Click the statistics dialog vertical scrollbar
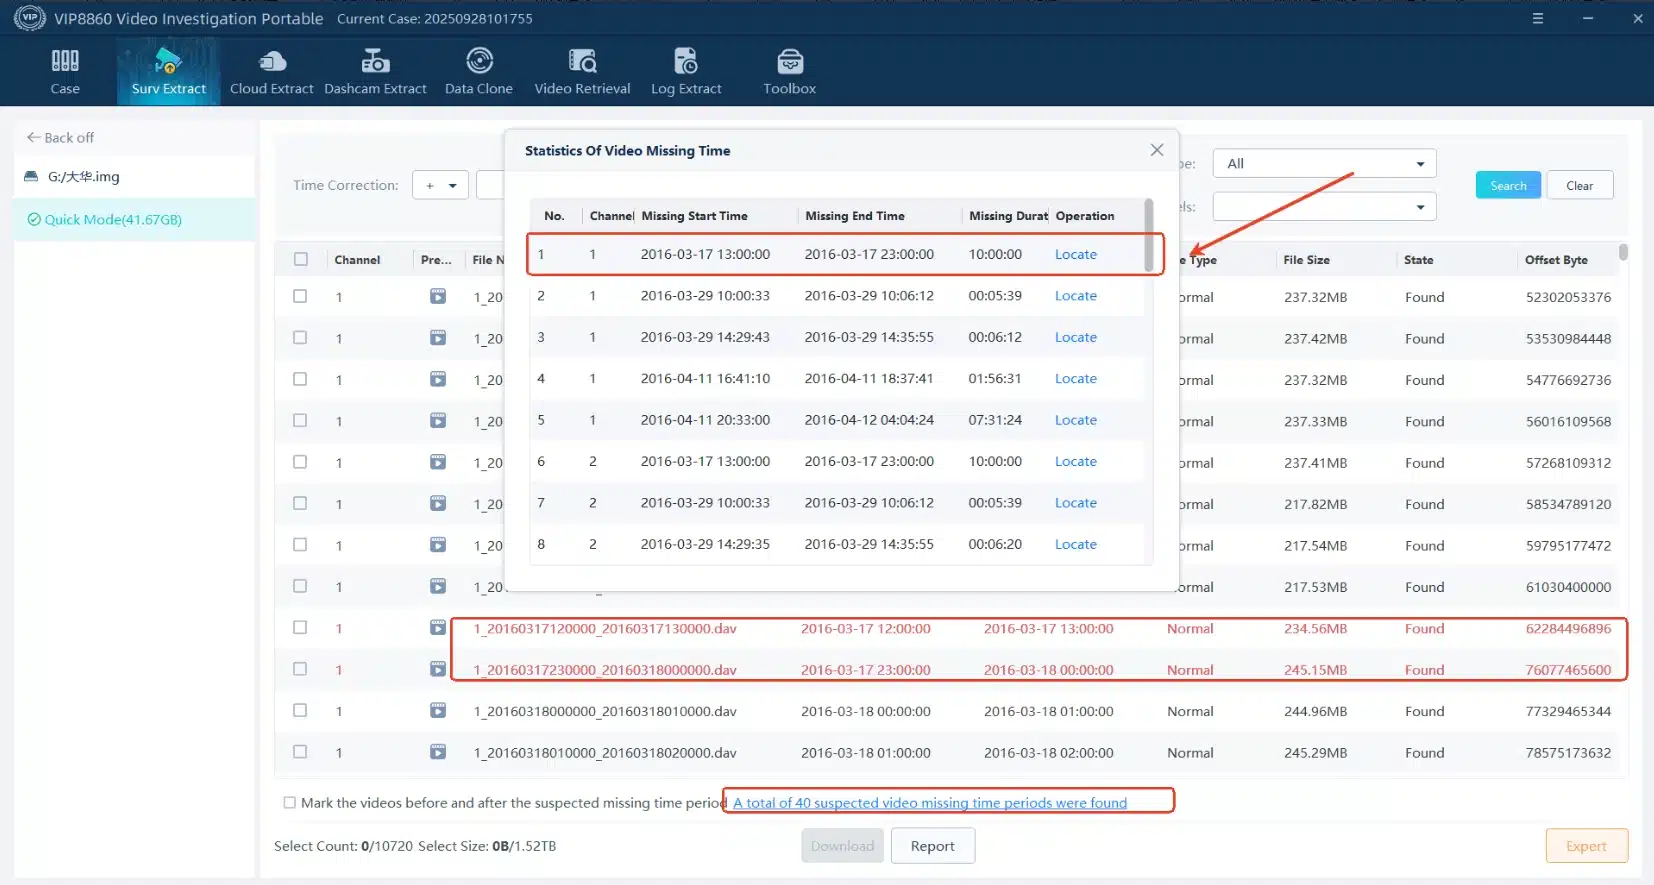 tap(1148, 236)
